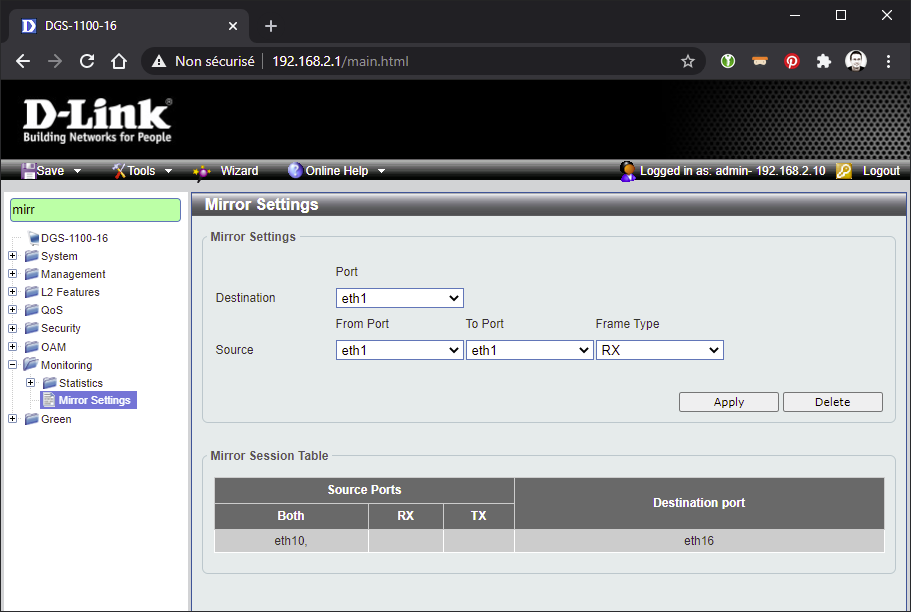Expand the Green tree node
Image resolution: width=911 pixels, height=612 pixels.
(x=12, y=418)
